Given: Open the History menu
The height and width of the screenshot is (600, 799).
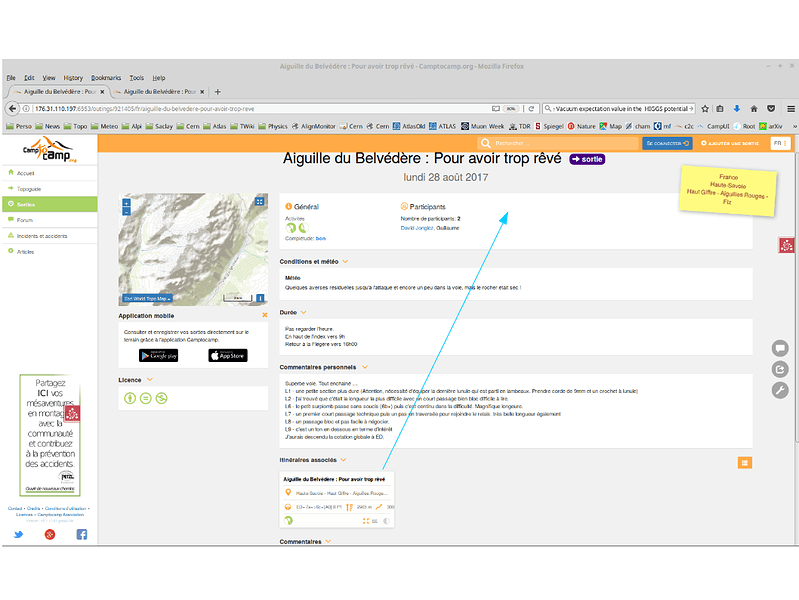Looking at the screenshot, I should [73, 78].
